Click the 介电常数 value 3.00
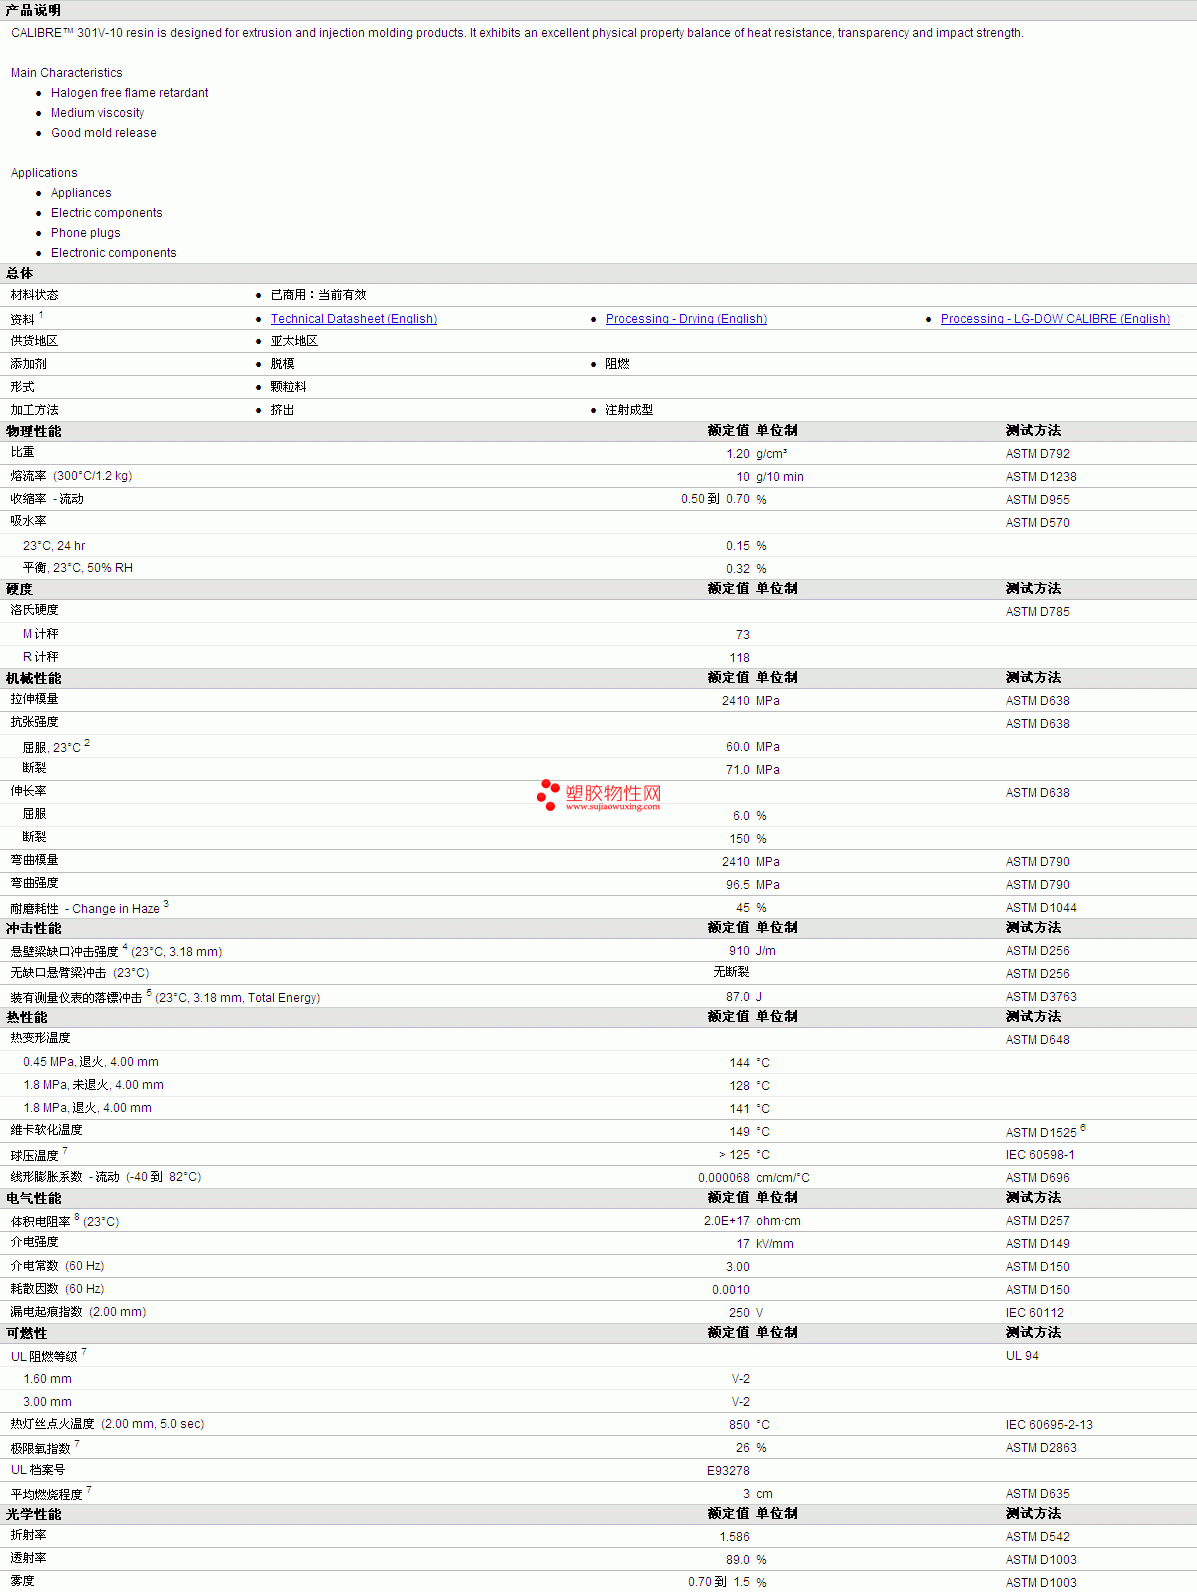Screen dimensions: 1197x1592 (x=738, y=1267)
